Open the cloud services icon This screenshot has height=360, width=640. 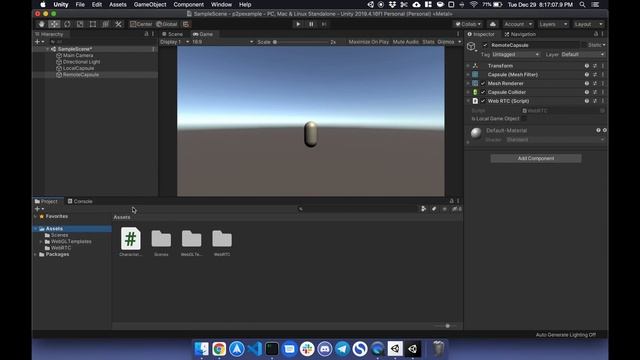[493, 24]
